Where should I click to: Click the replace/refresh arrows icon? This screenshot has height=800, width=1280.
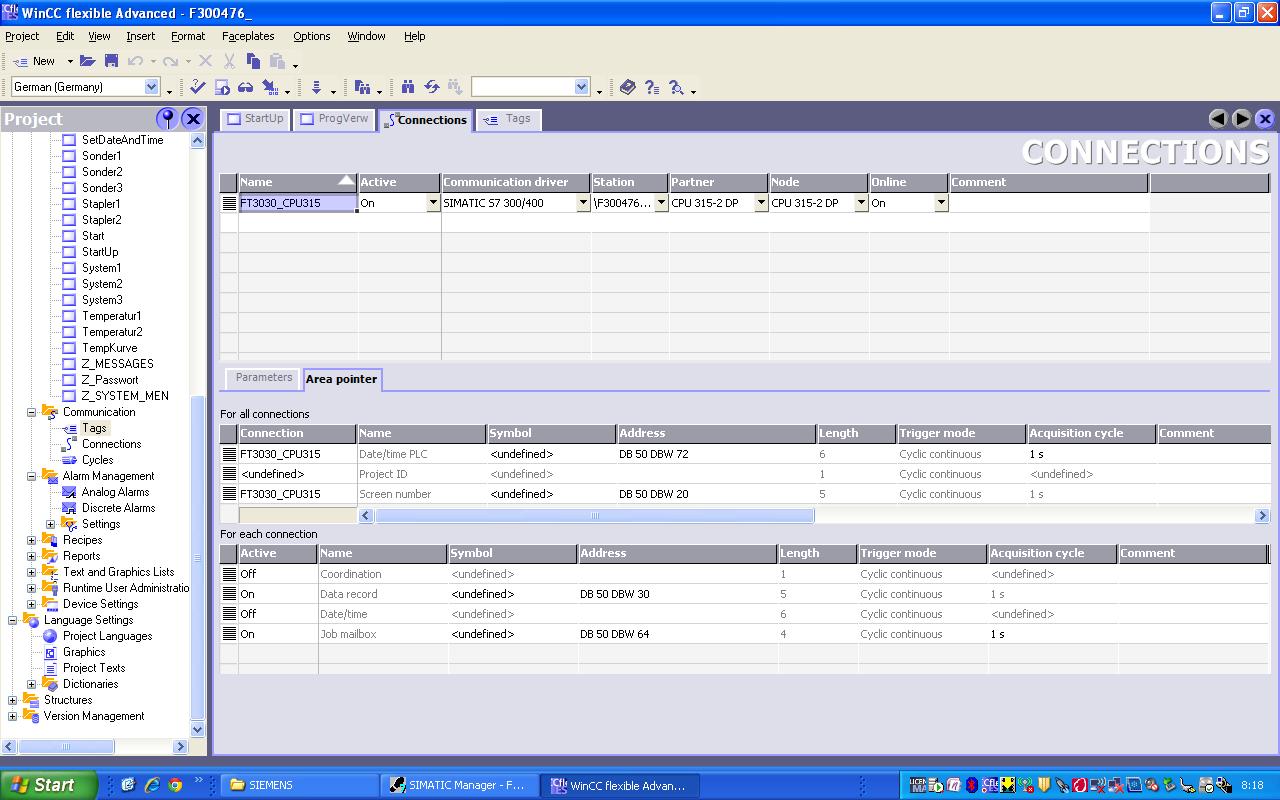(432, 87)
